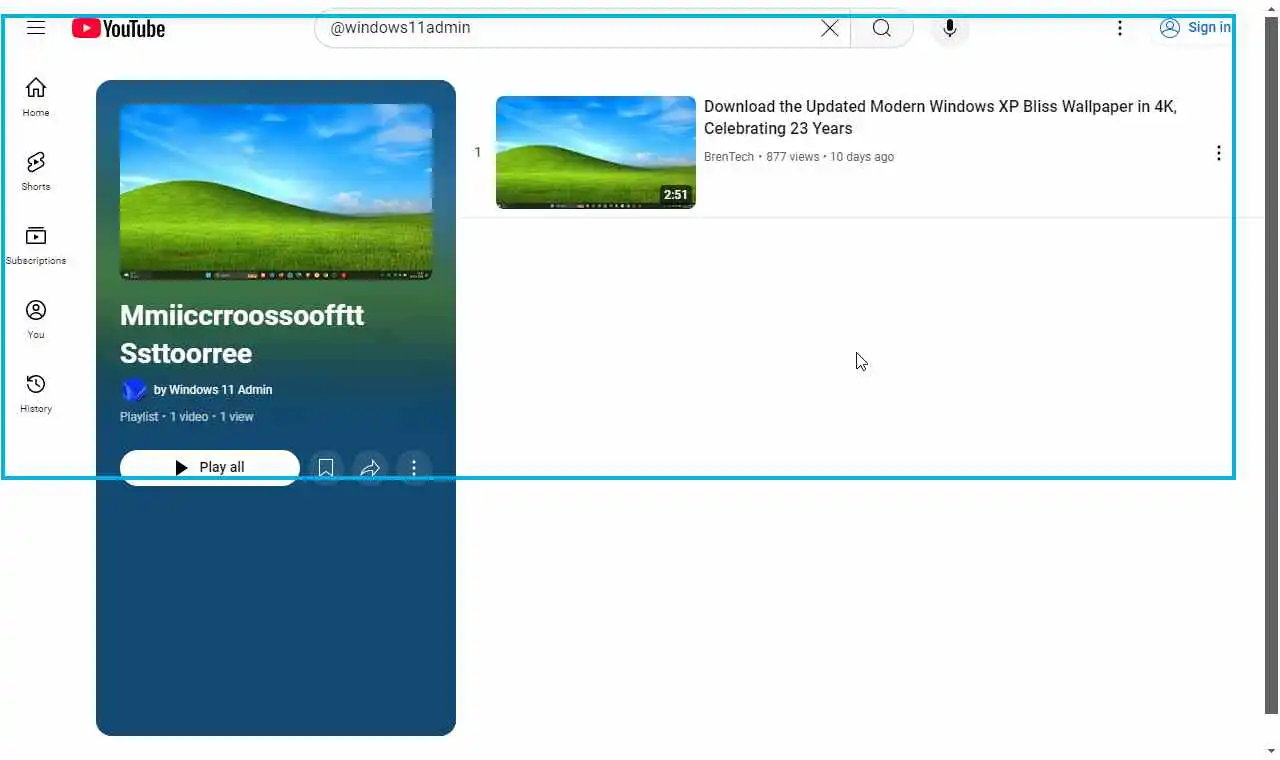Click the playlist title 'Mmiiccrroossoofftt Ssttoorree'
This screenshot has width=1280, height=760.
coord(242,334)
